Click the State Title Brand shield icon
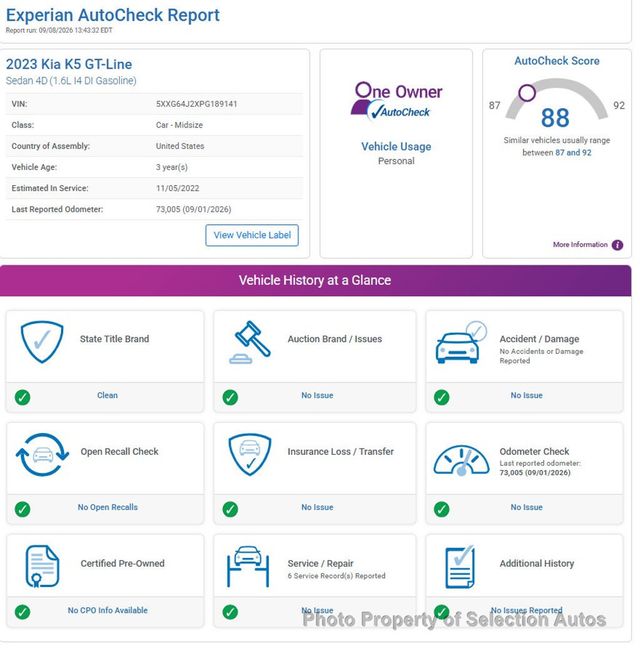Viewport: 640px width, 648px height. point(42,342)
